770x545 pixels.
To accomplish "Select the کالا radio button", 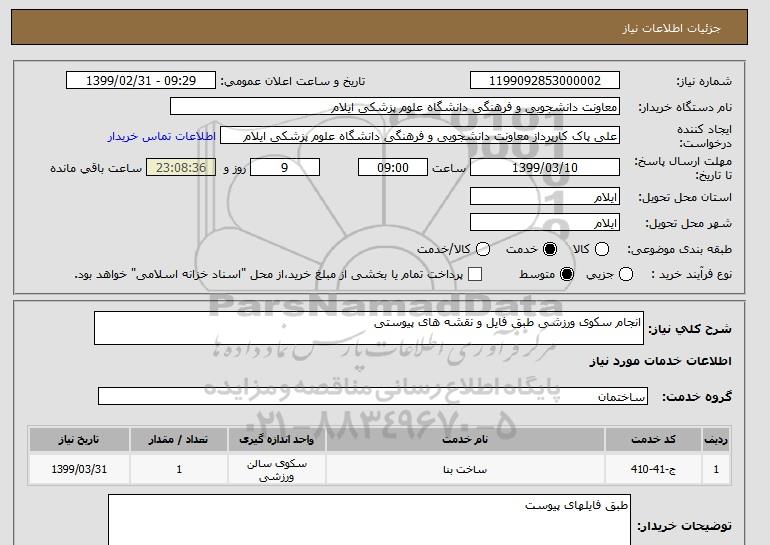I will pos(602,249).
